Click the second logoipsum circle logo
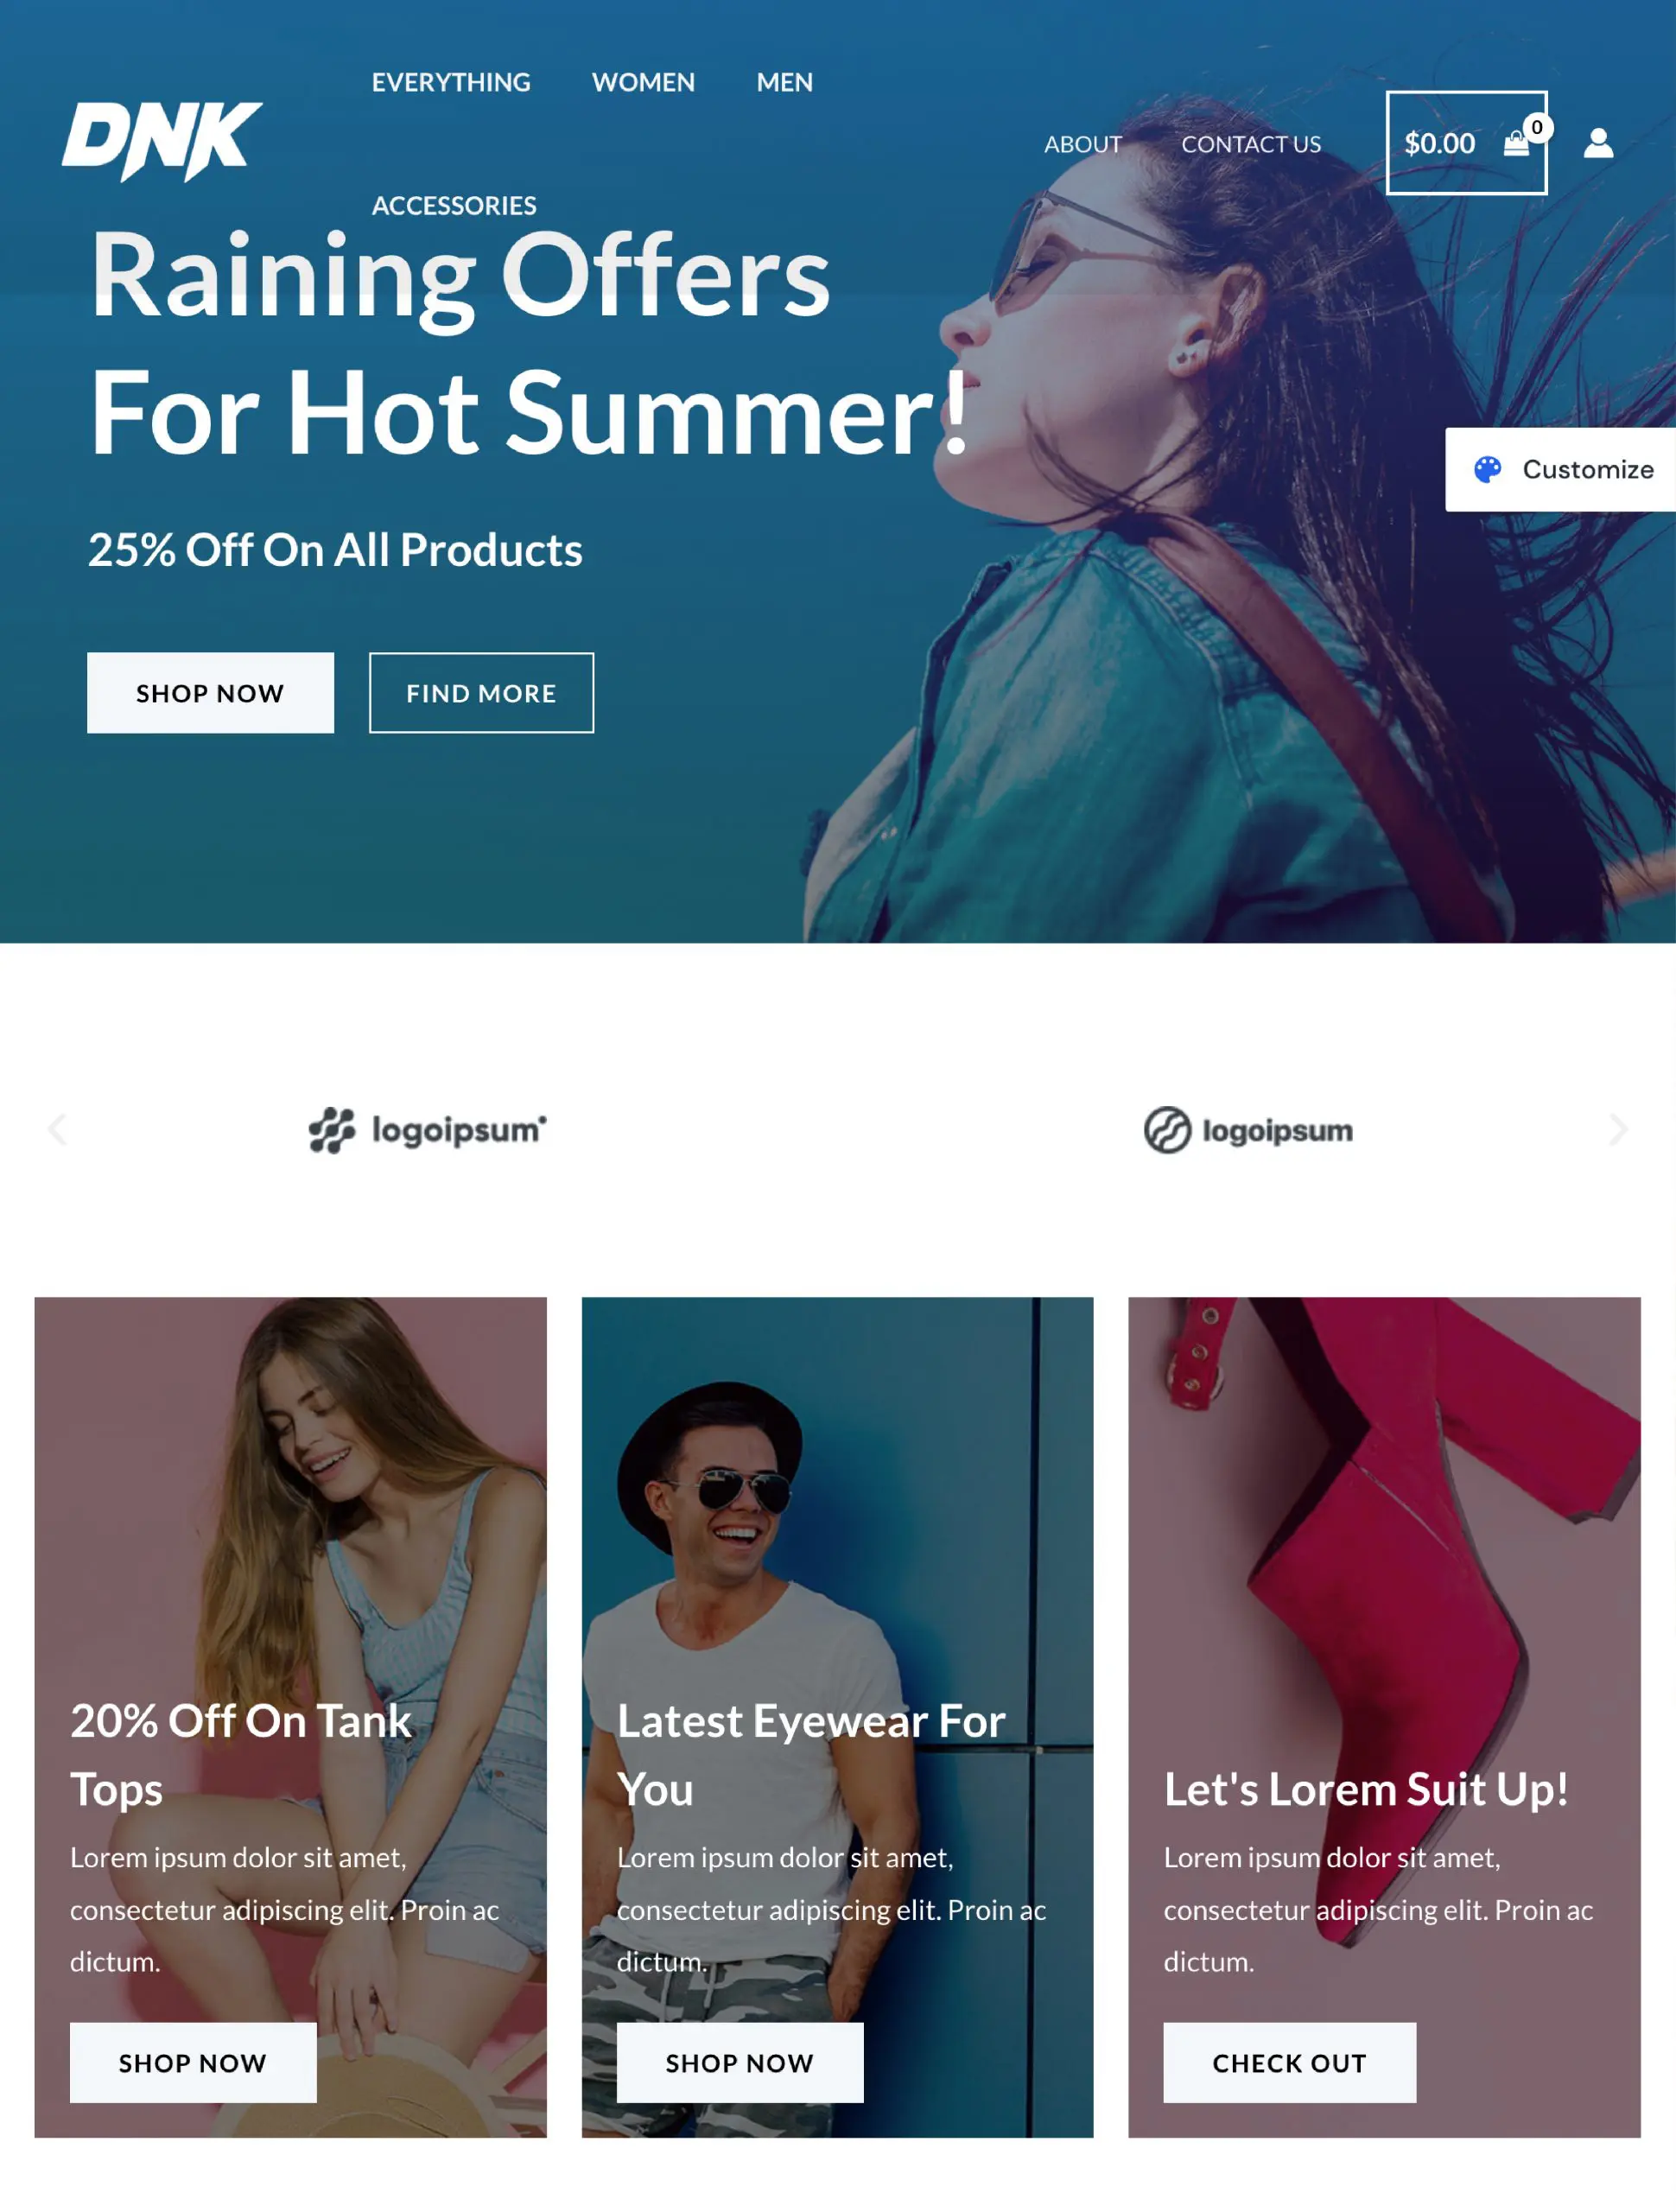The image size is (1676, 2212). (1248, 1130)
